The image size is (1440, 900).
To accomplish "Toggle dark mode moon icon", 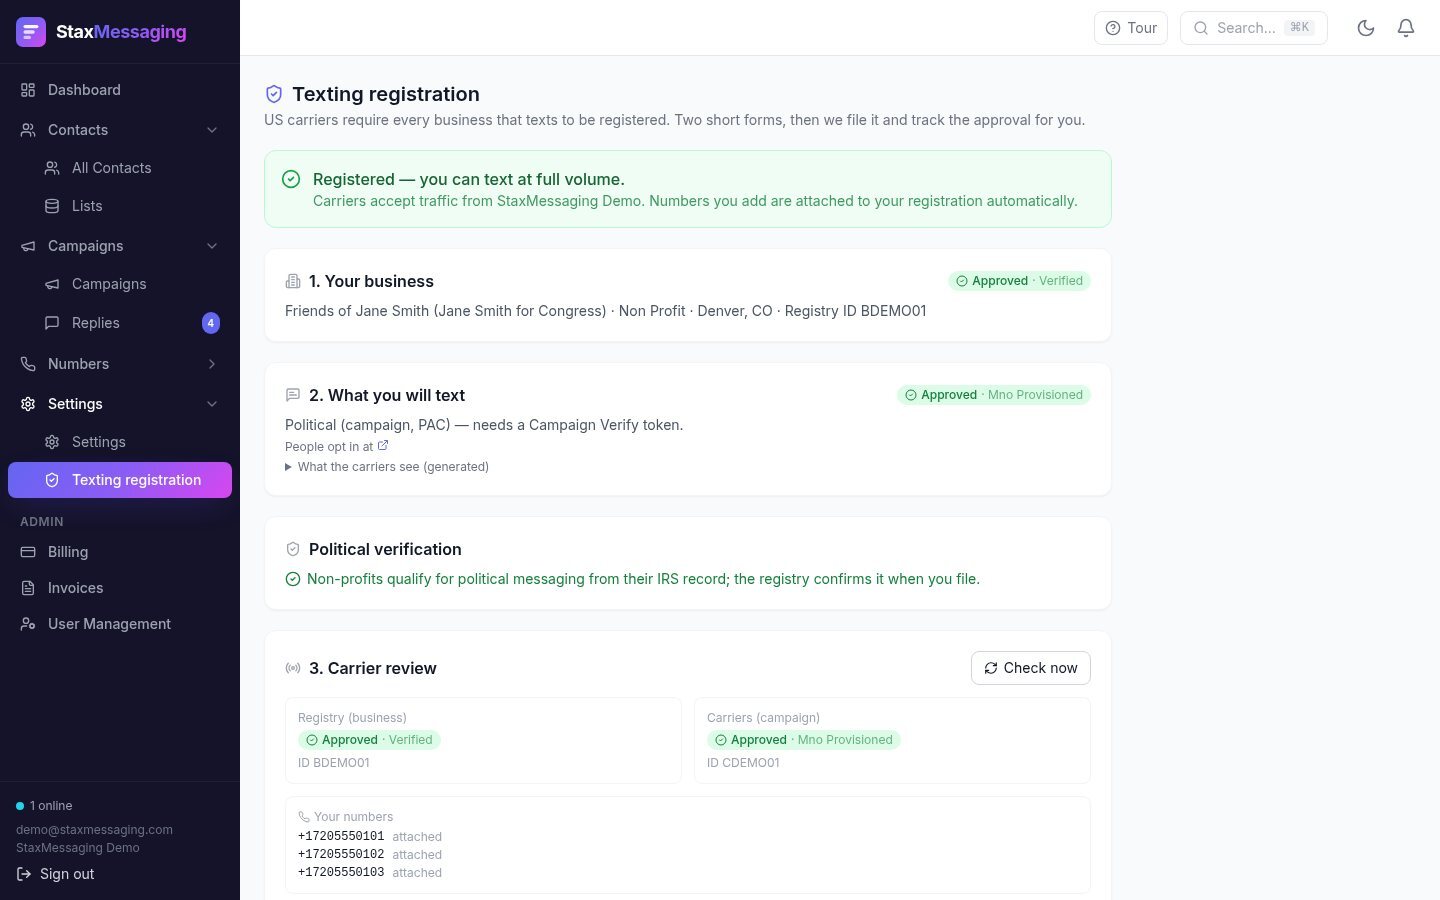I will pos(1366,28).
